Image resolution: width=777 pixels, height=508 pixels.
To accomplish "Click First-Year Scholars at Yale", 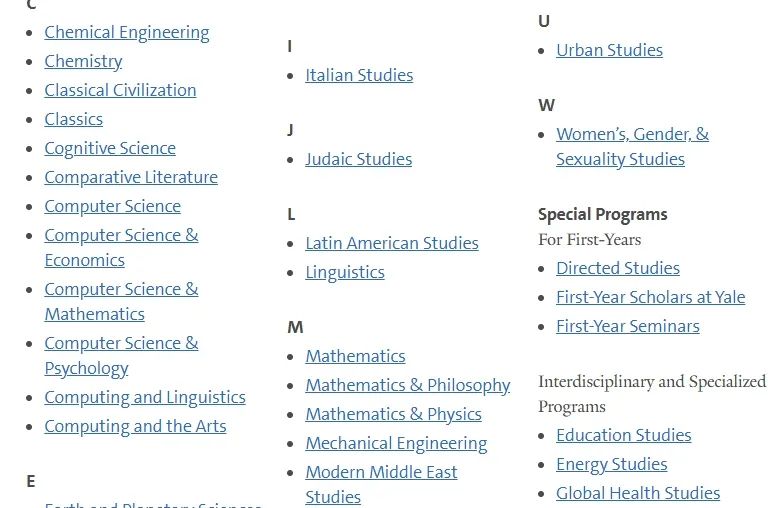I will pyautogui.click(x=651, y=297).
